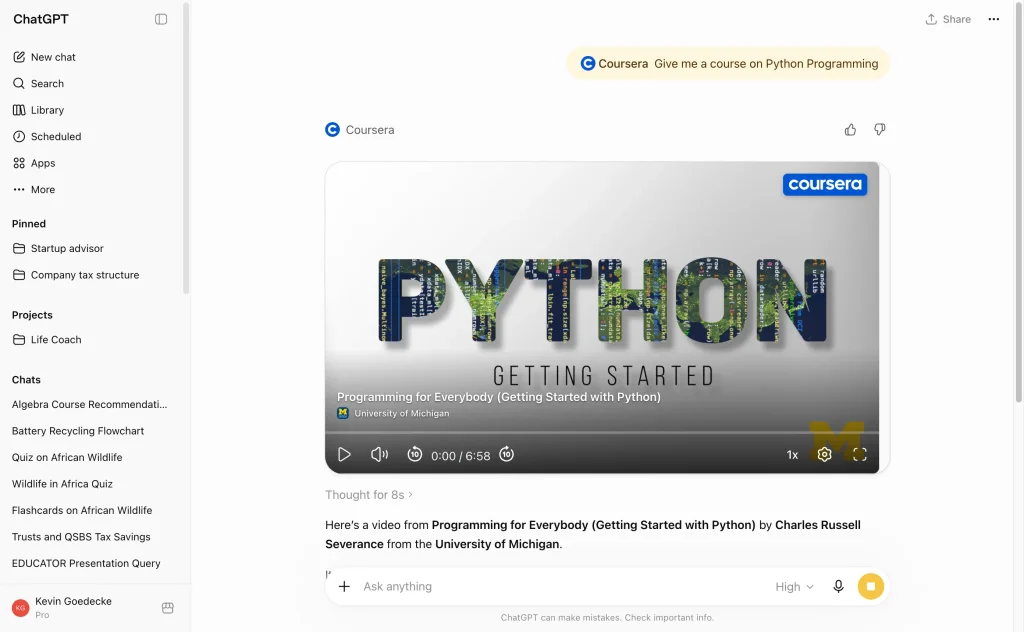Viewport: 1024px width, 632px height.
Task: Click the Coursera badge on the video
Action: tap(825, 185)
